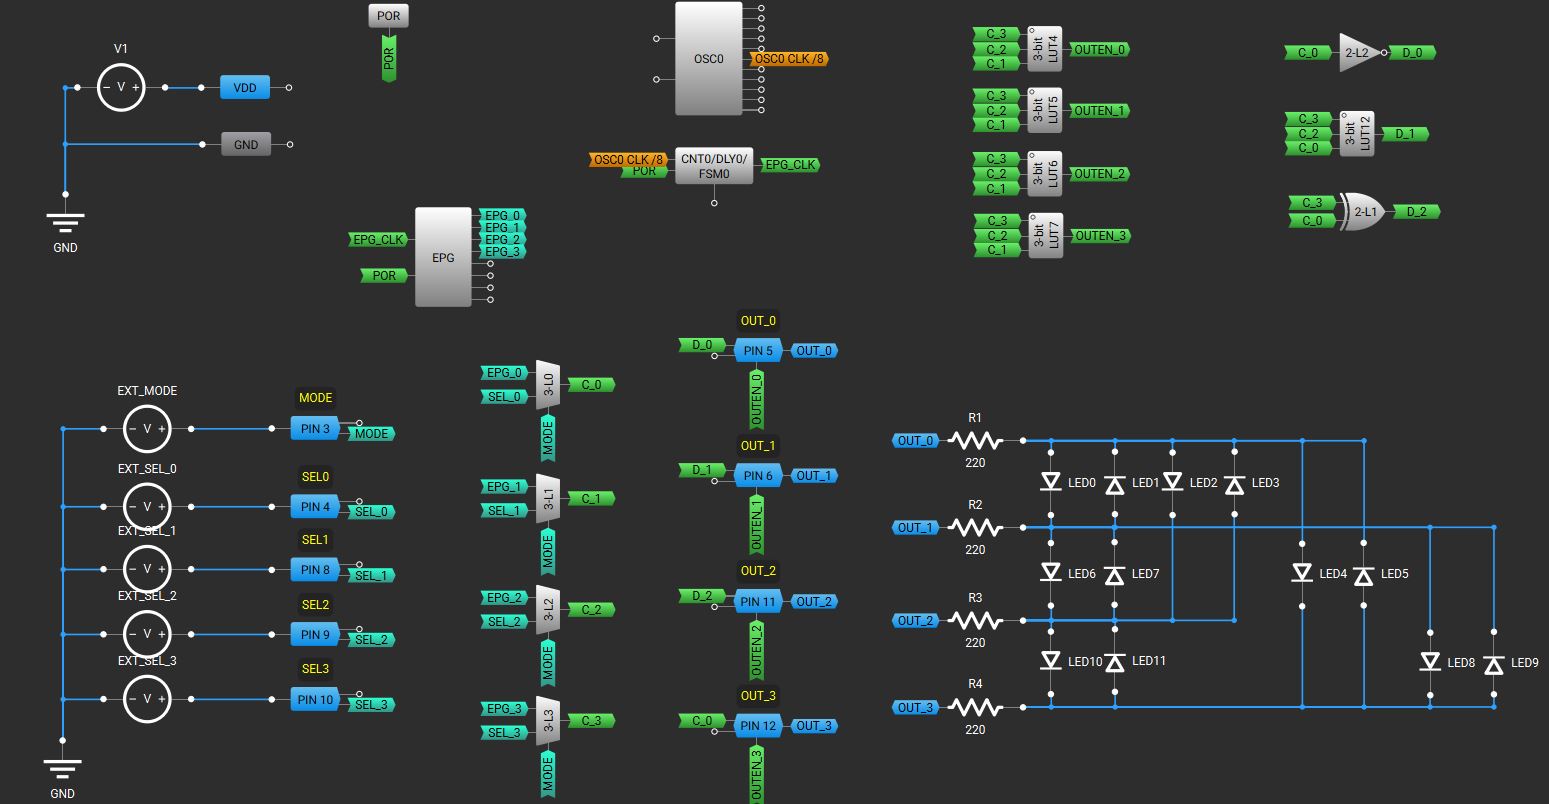Click the D_2 net label at XOR gate
Screen dimensions: 1549x804
1416,212
